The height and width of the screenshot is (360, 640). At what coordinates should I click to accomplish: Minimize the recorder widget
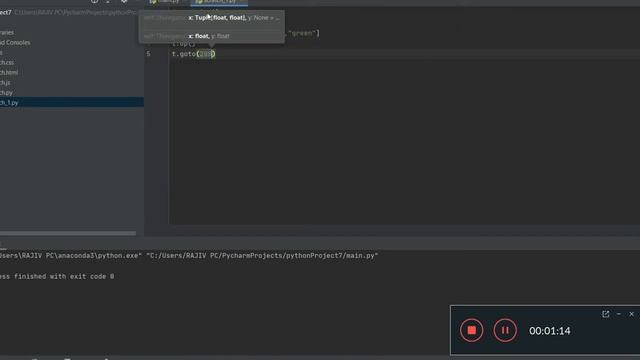[x=619, y=314]
